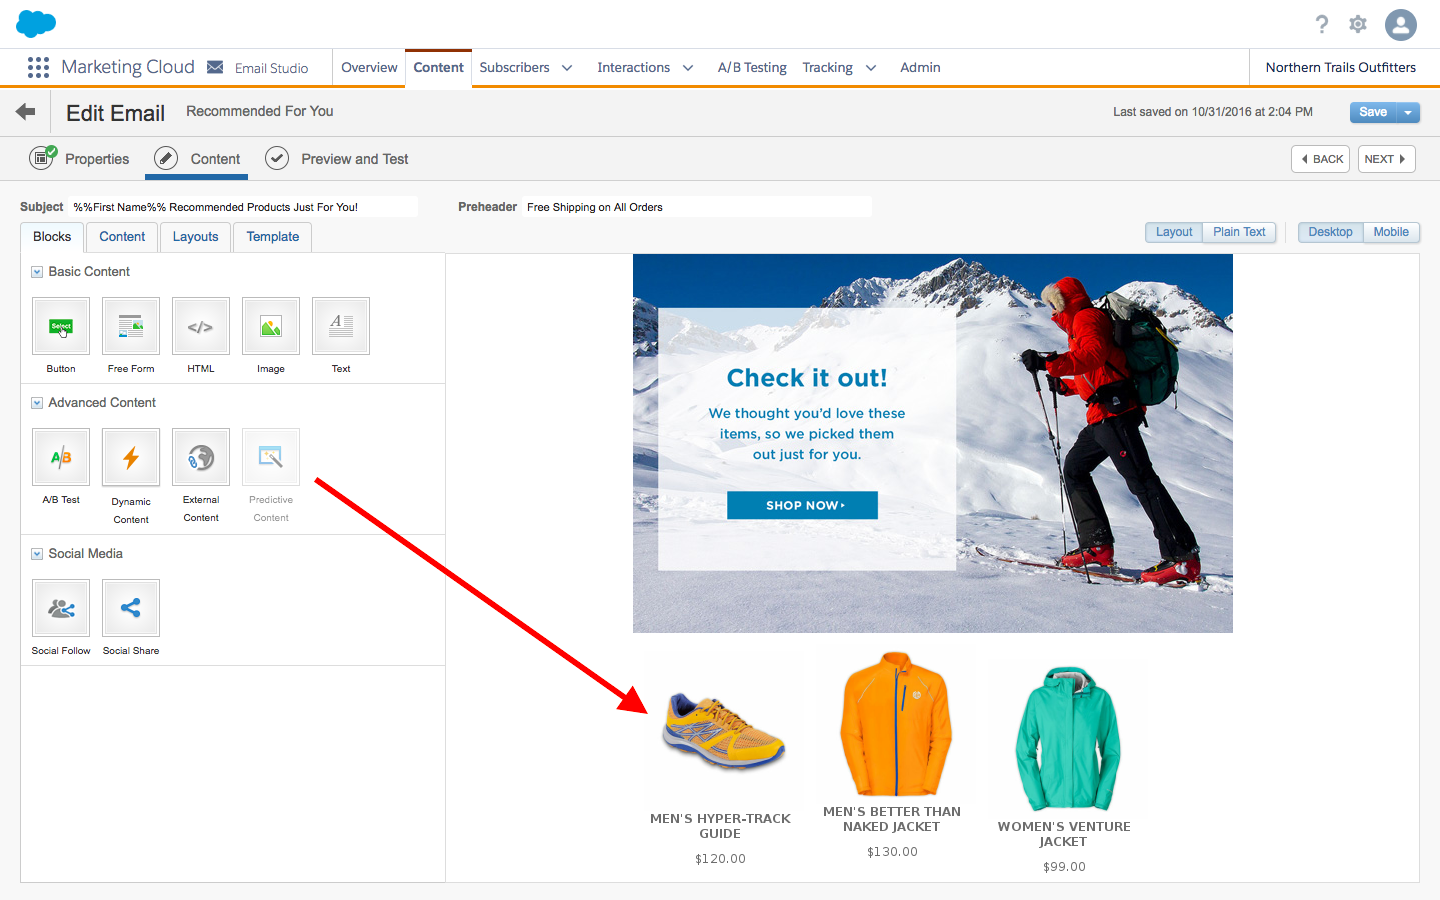Click the Subject input field

[x=243, y=207]
